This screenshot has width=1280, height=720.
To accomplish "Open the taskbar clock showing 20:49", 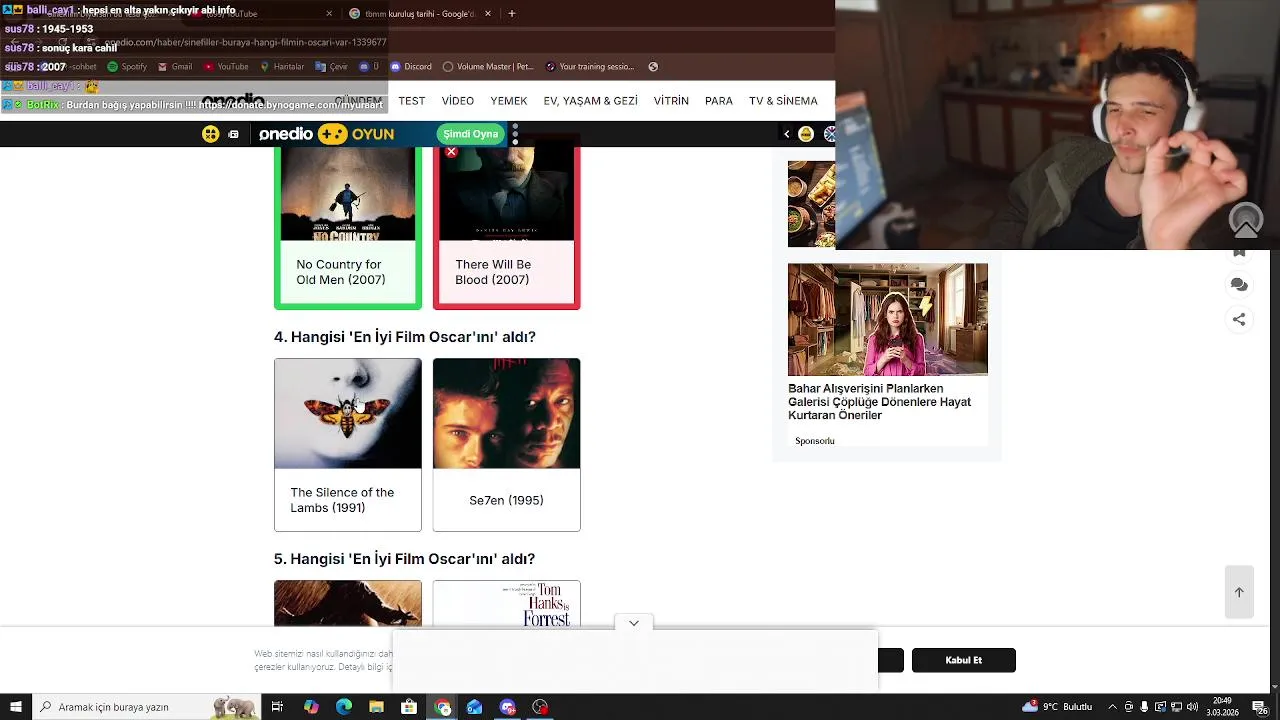I will click(x=1223, y=707).
